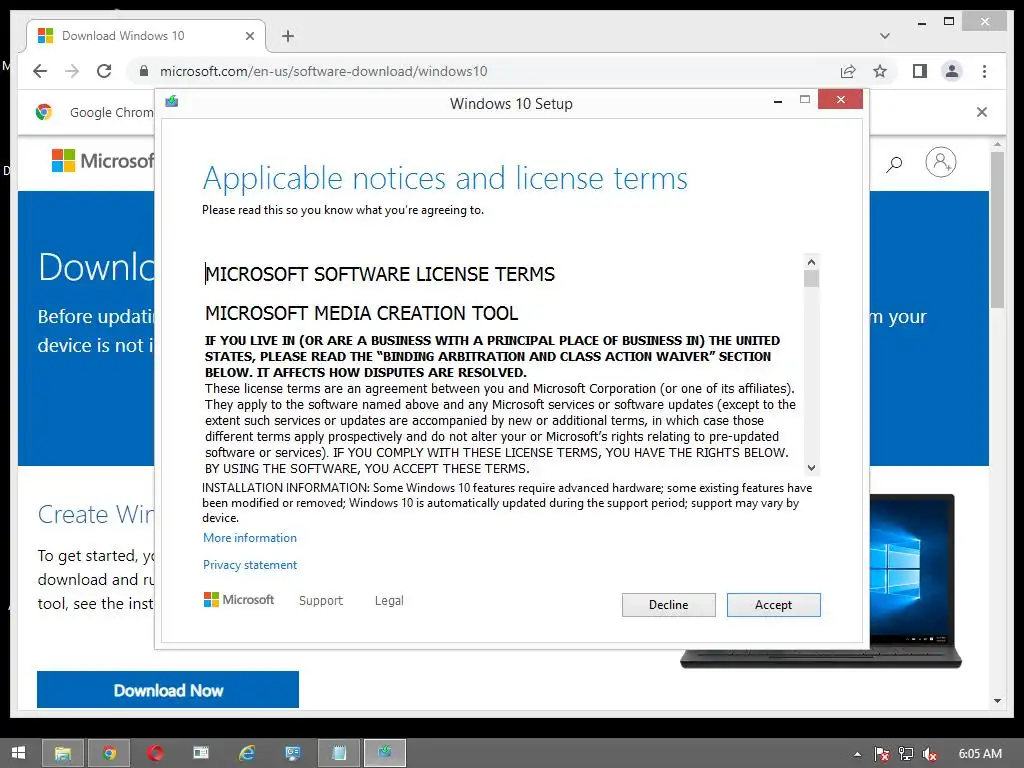The width and height of the screenshot is (1024, 768).
Task: Click Chrome back navigation arrow
Action: coord(40,71)
